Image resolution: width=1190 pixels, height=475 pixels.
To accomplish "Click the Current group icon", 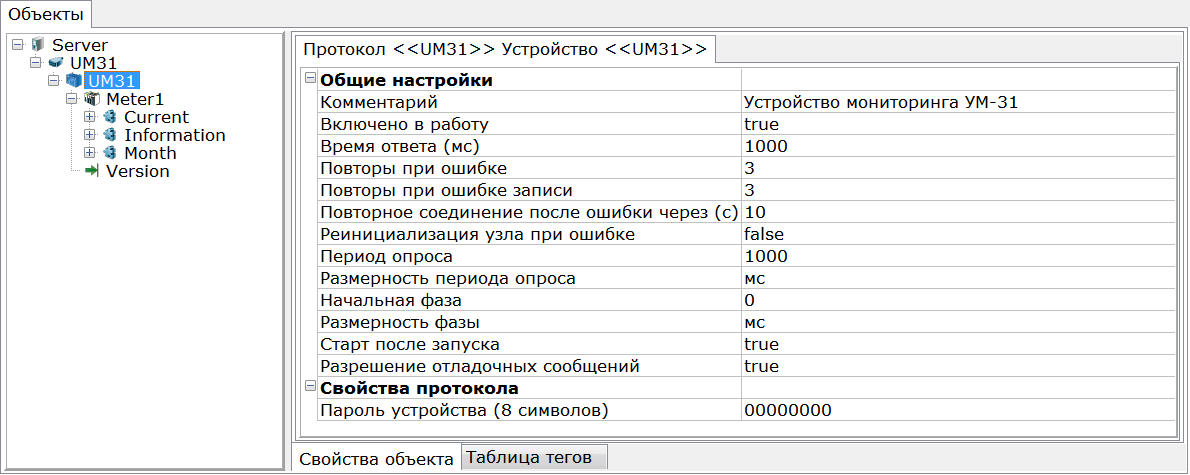I will pyautogui.click(x=110, y=117).
